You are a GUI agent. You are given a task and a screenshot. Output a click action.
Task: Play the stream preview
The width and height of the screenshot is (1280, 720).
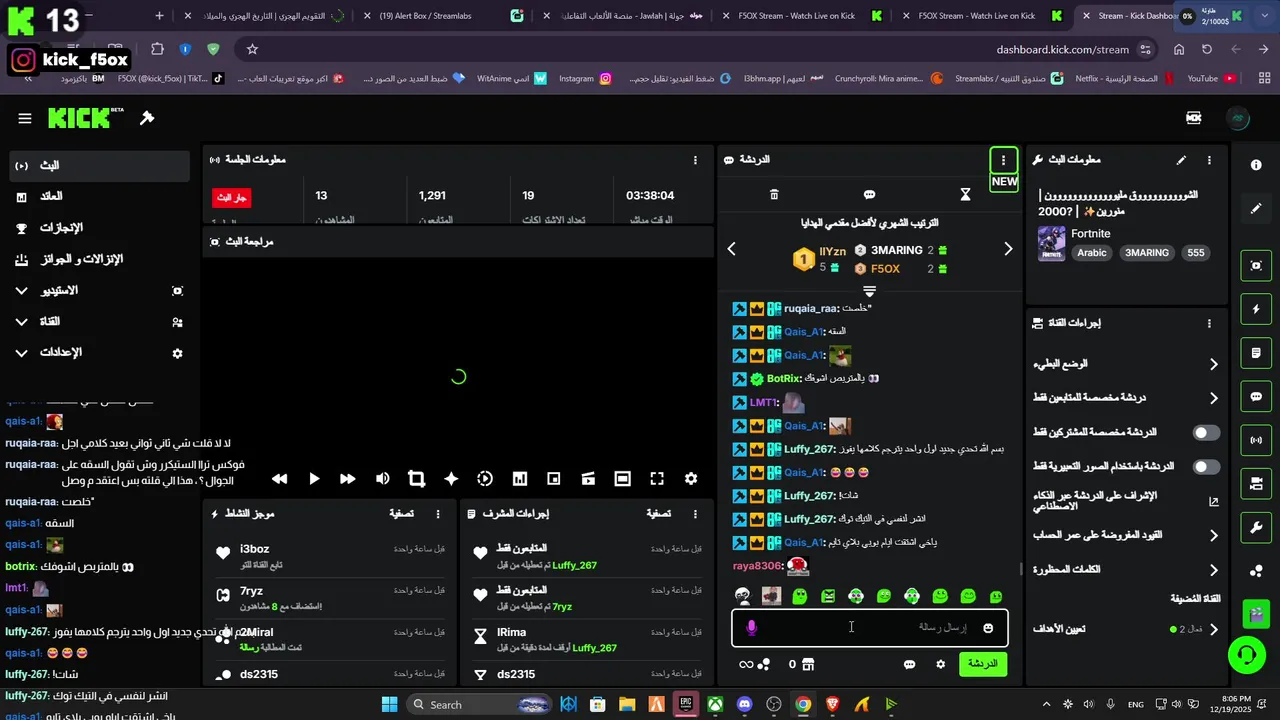(314, 479)
